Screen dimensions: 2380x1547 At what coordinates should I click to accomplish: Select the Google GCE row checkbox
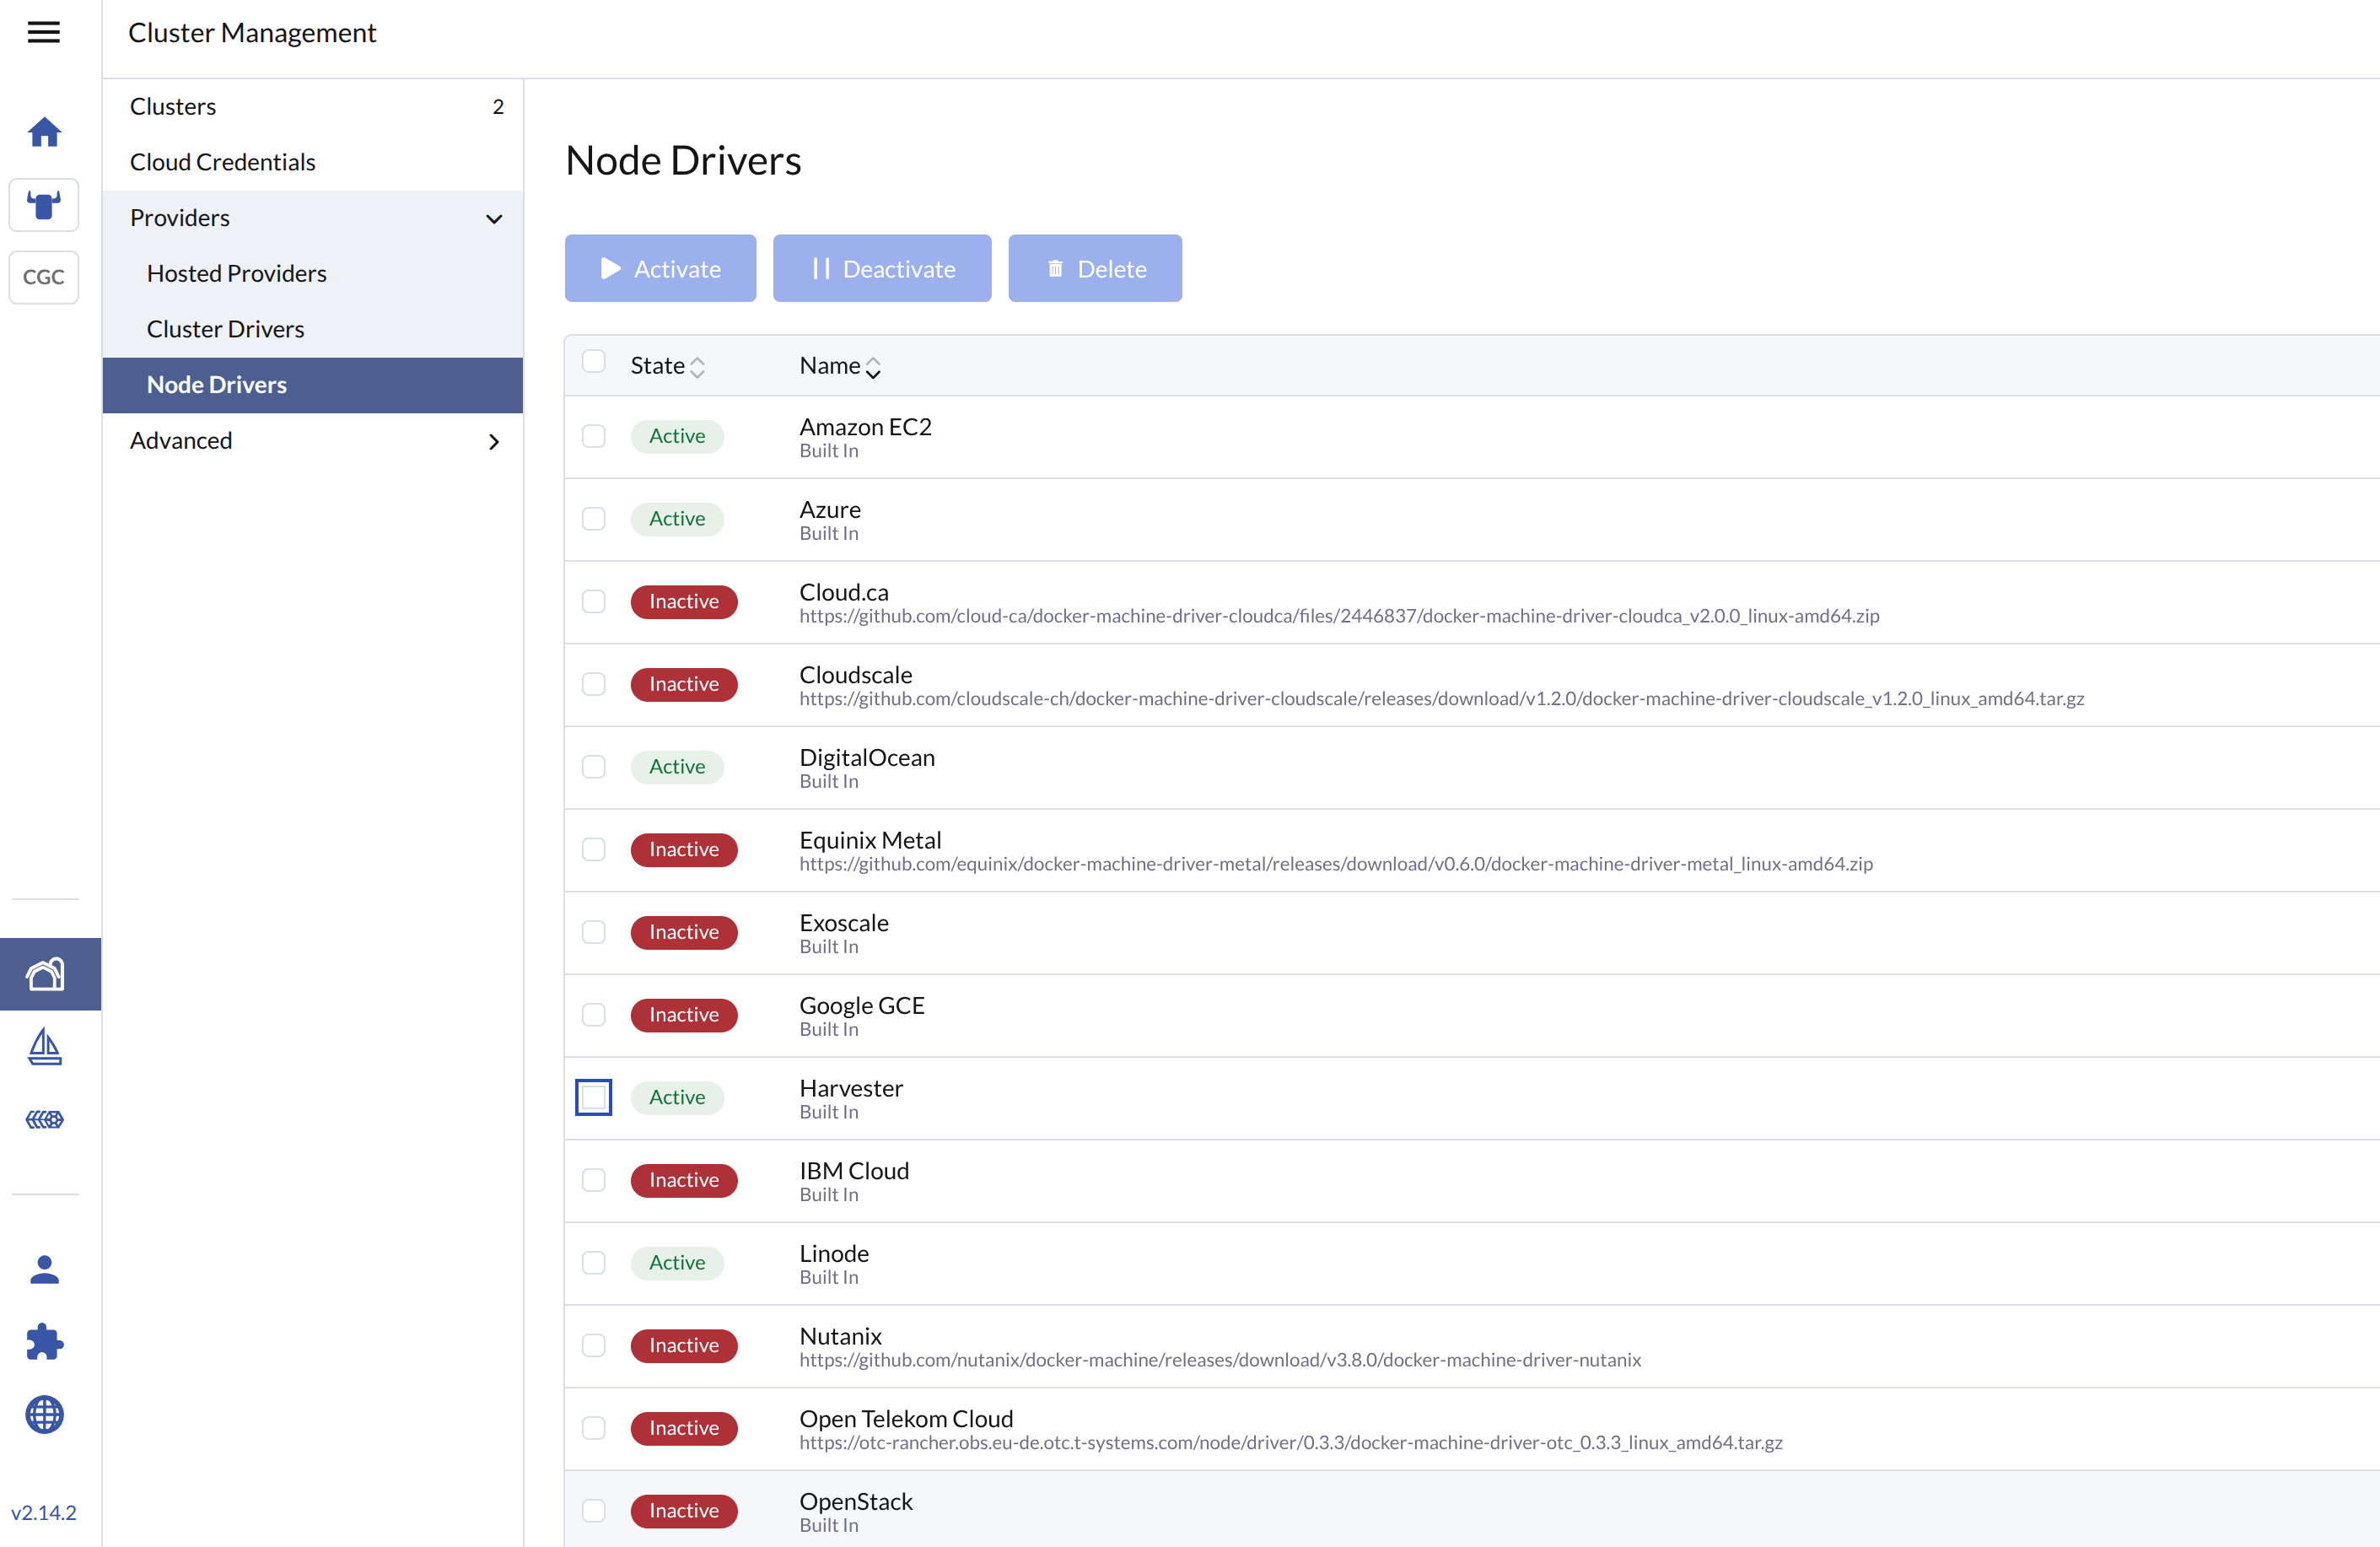coord(594,1015)
